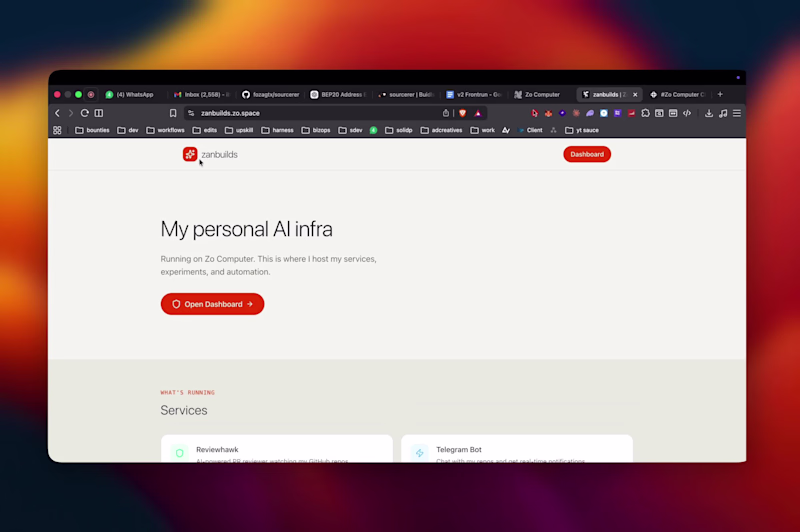Click the red cursor extension icon
Image resolution: width=800 pixels, height=532 pixels.
pyautogui.click(x=534, y=113)
